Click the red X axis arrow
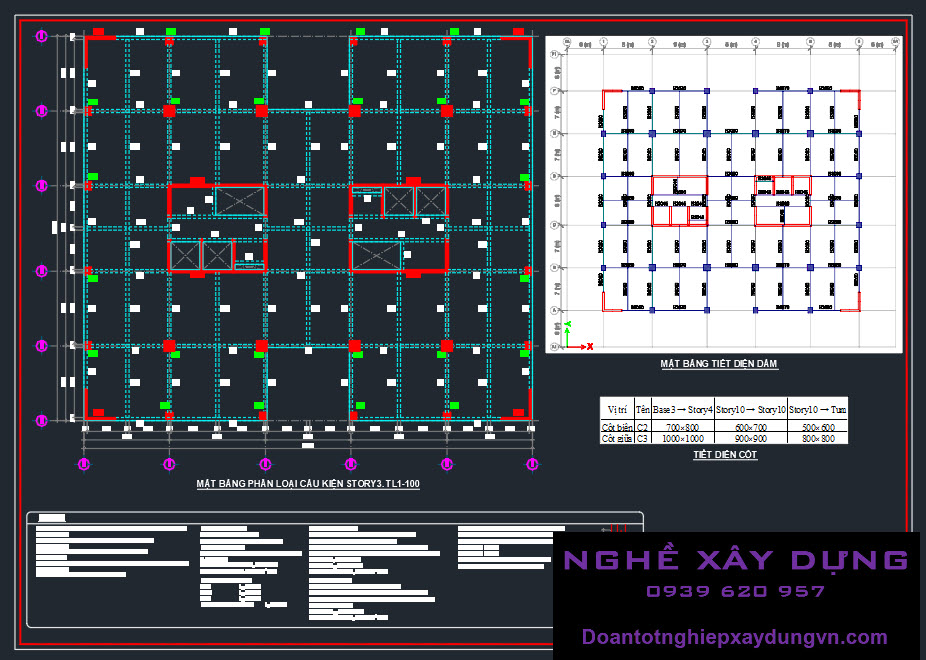The image size is (926, 660). (x=584, y=346)
